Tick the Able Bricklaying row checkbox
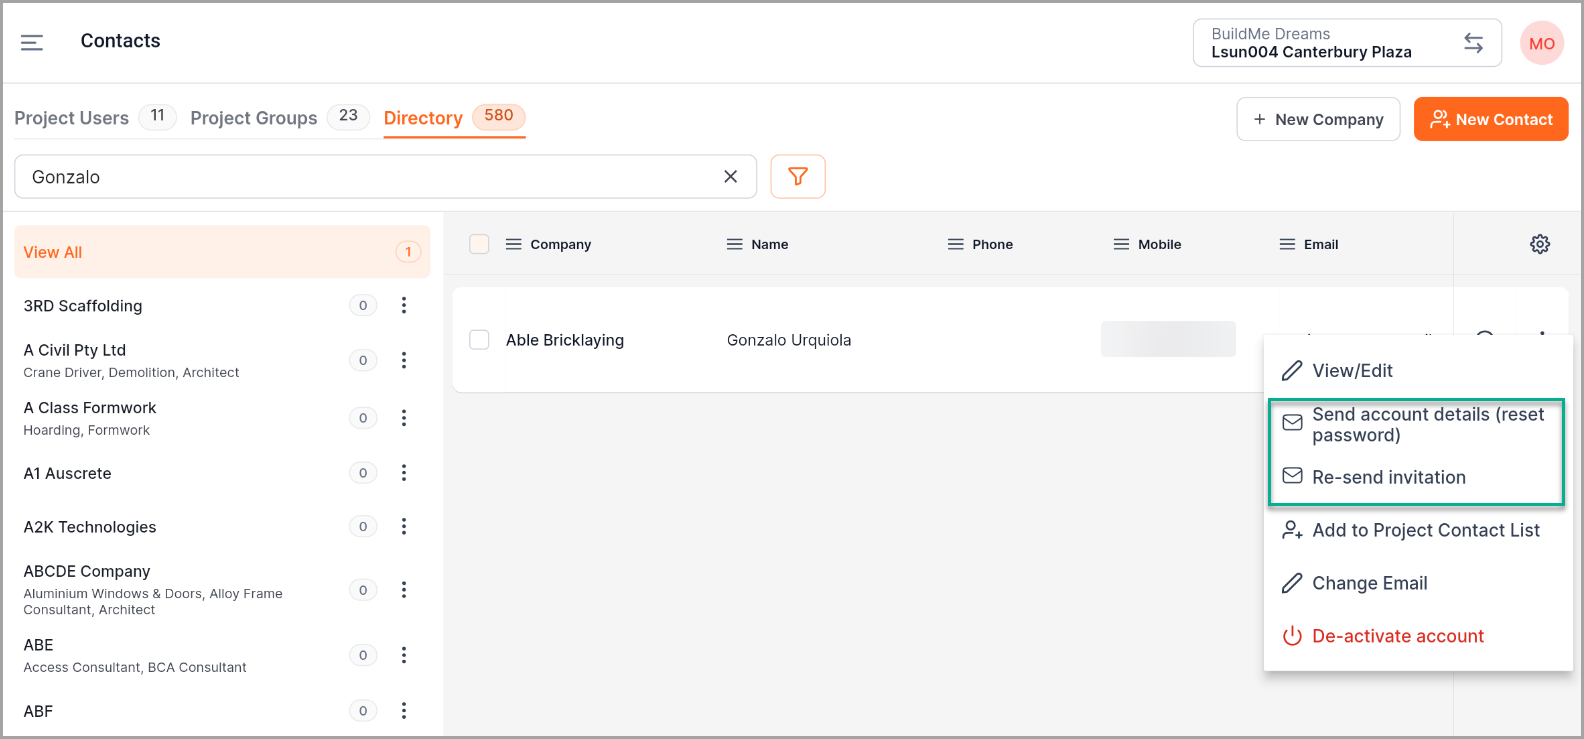The height and width of the screenshot is (739, 1584). pos(479,340)
